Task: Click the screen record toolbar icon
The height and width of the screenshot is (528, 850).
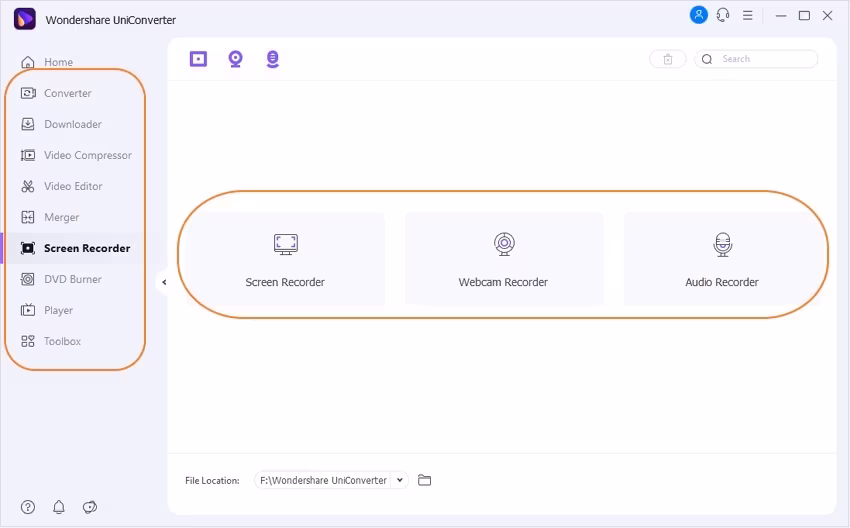Action: click(198, 59)
